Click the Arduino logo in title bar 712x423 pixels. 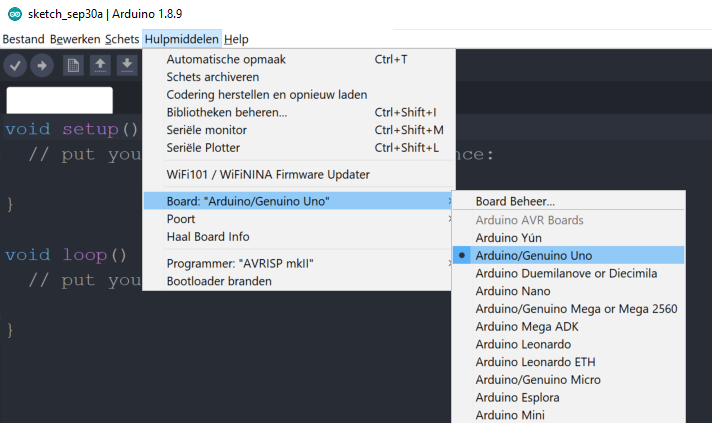[10, 11]
